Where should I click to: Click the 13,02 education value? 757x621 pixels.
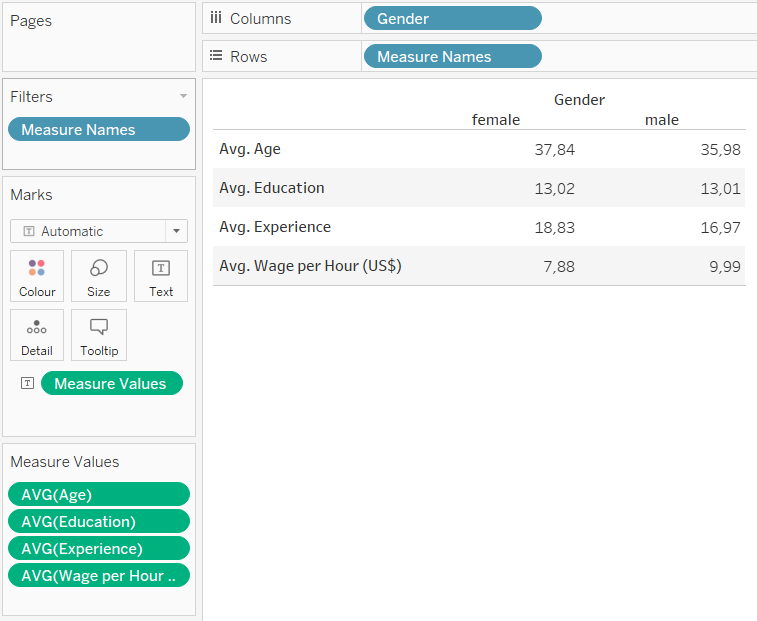tap(555, 188)
